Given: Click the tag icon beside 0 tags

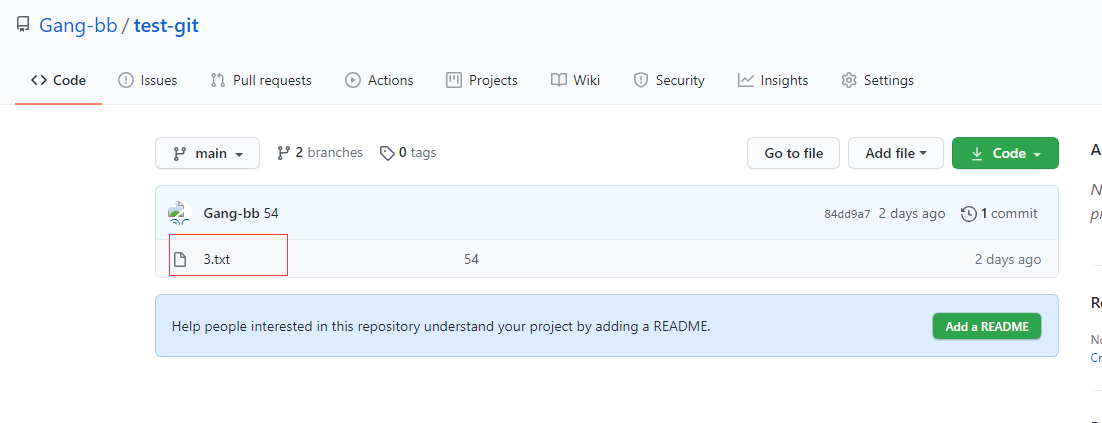Looking at the screenshot, I should (387, 152).
